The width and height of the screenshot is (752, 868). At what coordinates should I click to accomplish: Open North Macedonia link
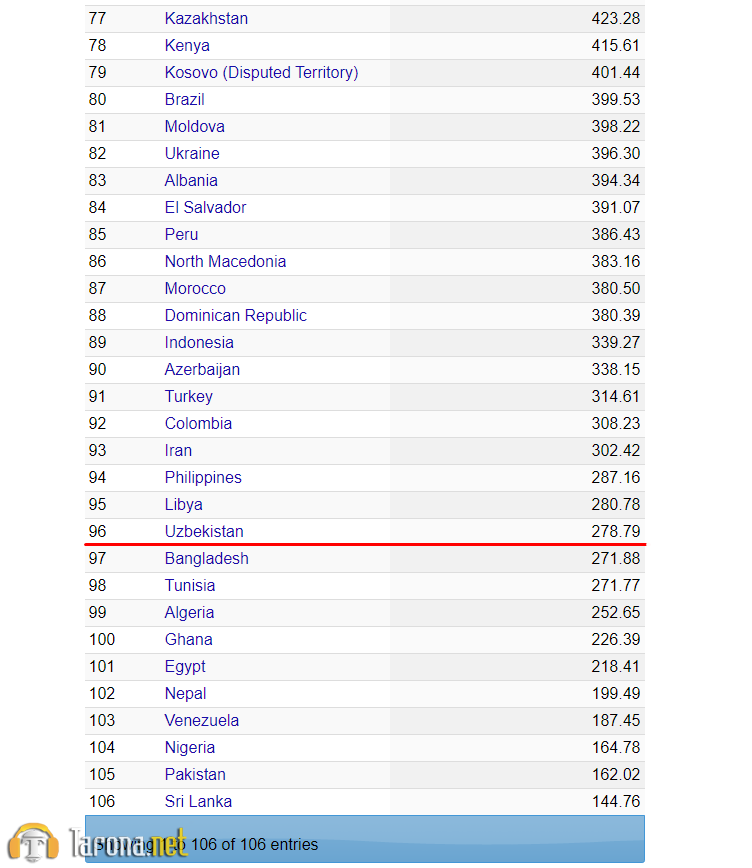[225, 261]
